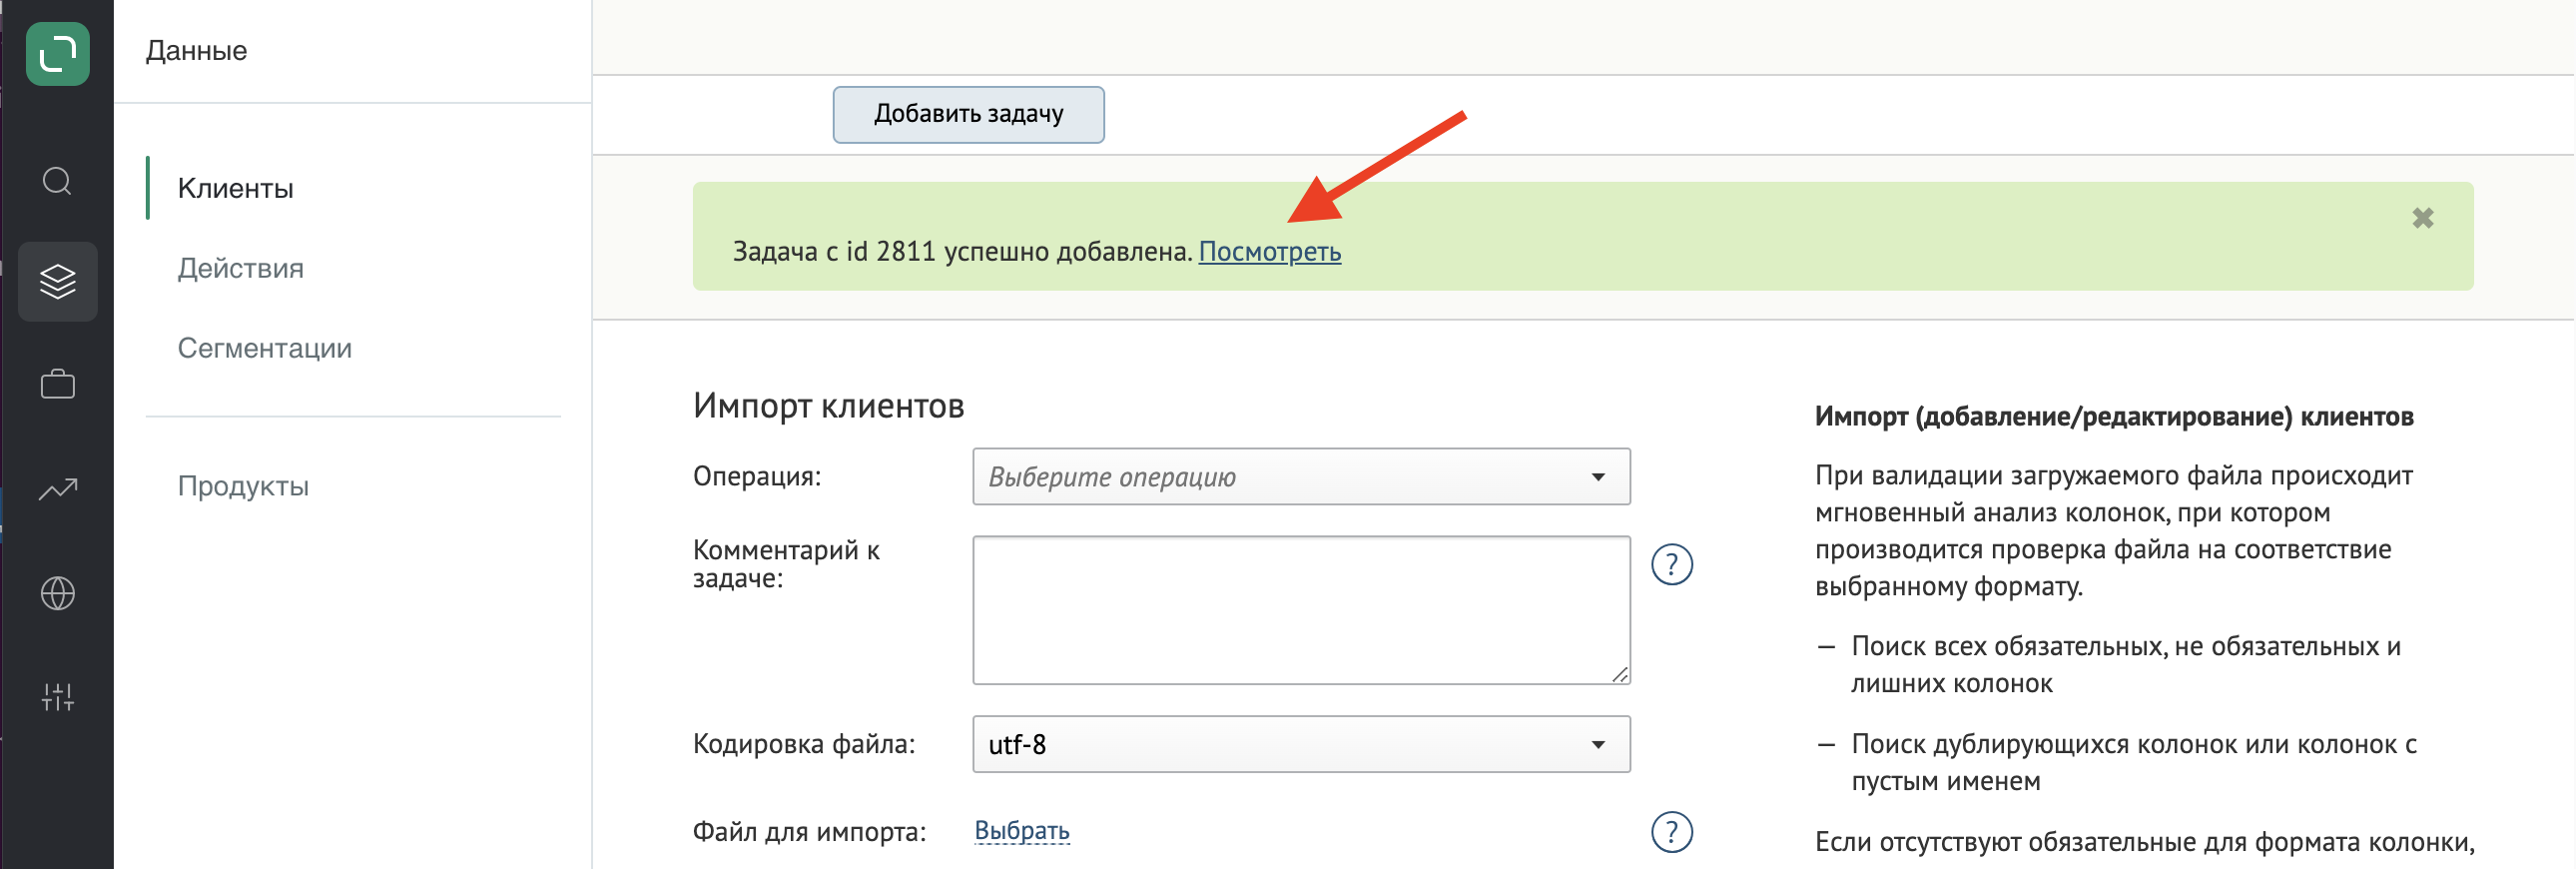Open the sliders settings sidebar icon
The height and width of the screenshot is (869, 2576).
[x=57, y=697]
